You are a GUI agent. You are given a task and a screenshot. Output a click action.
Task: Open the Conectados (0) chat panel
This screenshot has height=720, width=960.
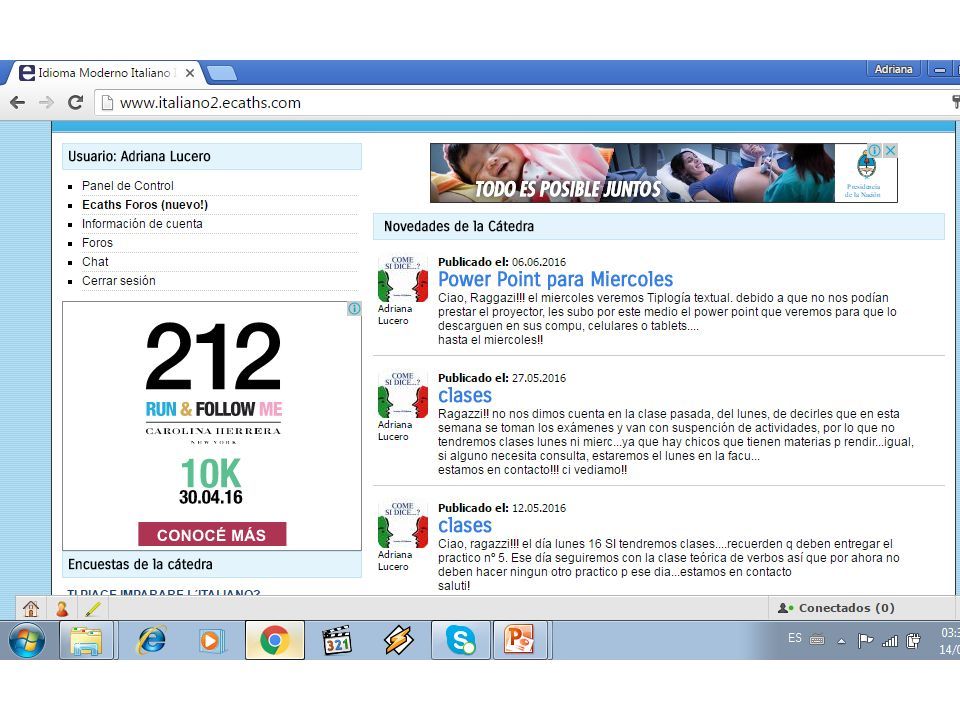(835, 608)
